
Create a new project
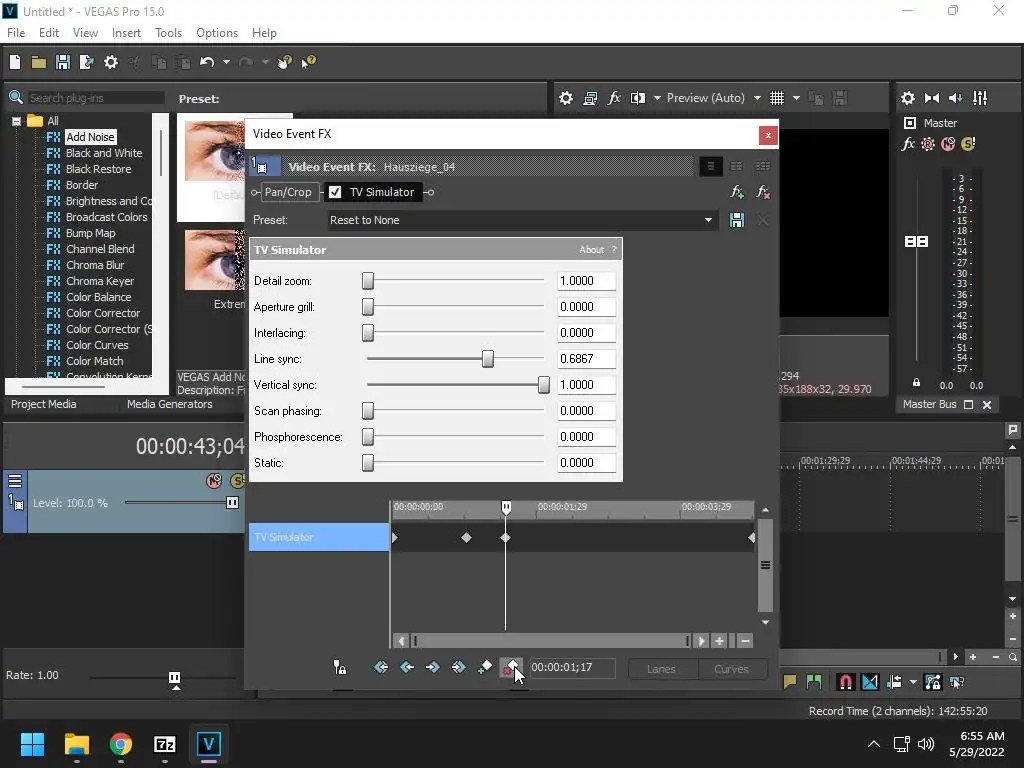(14, 62)
